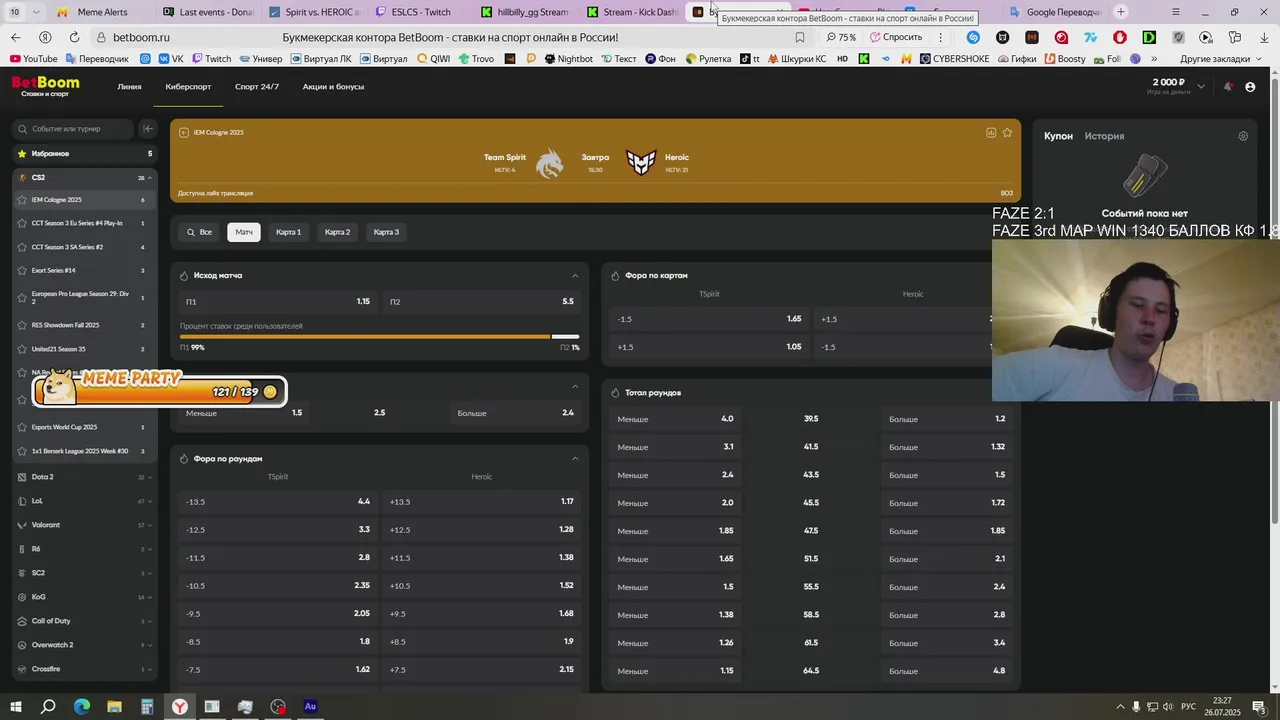
Task: Click back arrow next to IEM Cologne 2025
Action: click(184, 132)
